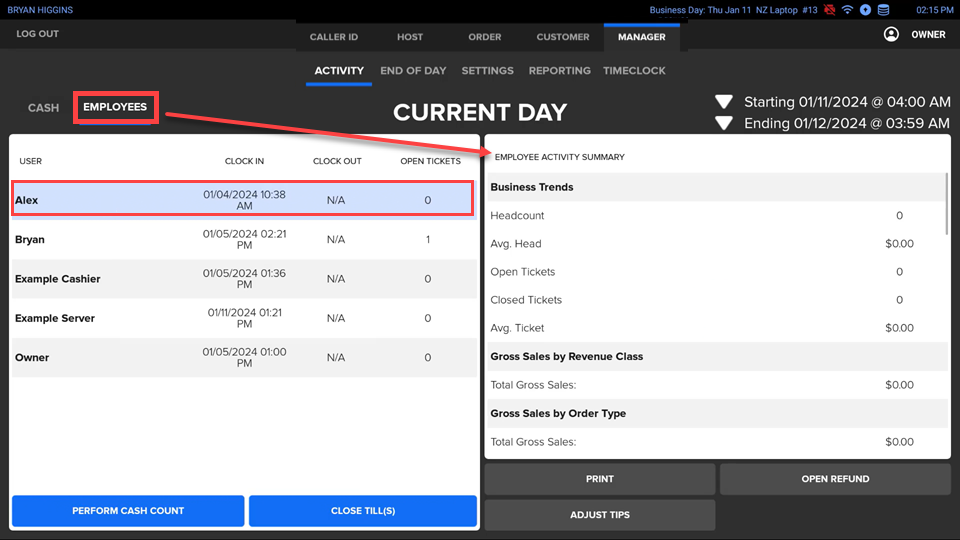Image resolution: width=960 pixels, height=540 pixels.
Task: Select the Cash sub-tab
Action: pyautogui.click(x=43, y=108)
